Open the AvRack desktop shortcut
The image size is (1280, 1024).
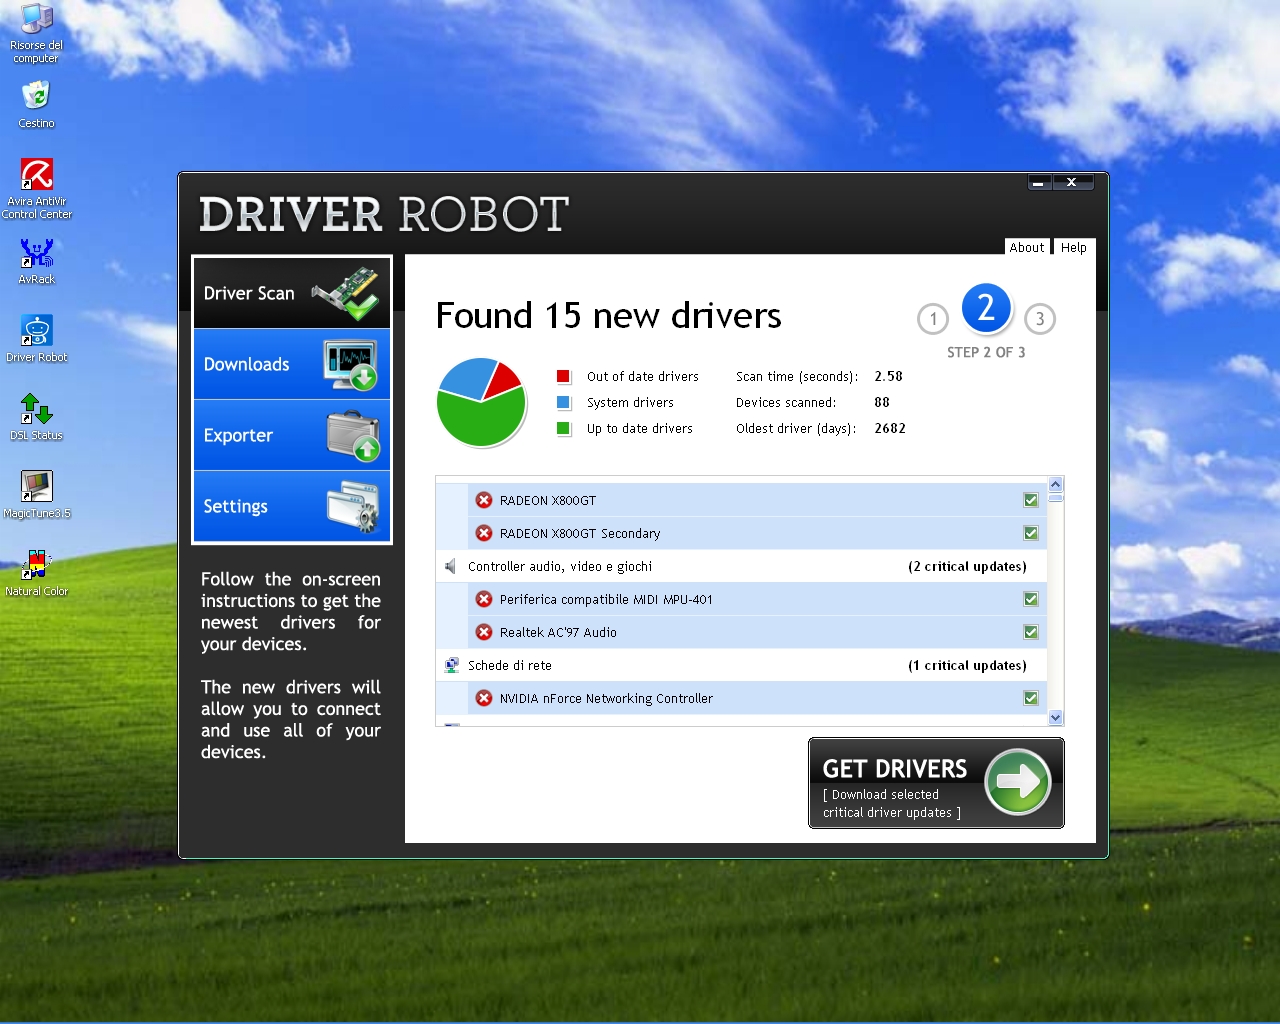[36, 261]
